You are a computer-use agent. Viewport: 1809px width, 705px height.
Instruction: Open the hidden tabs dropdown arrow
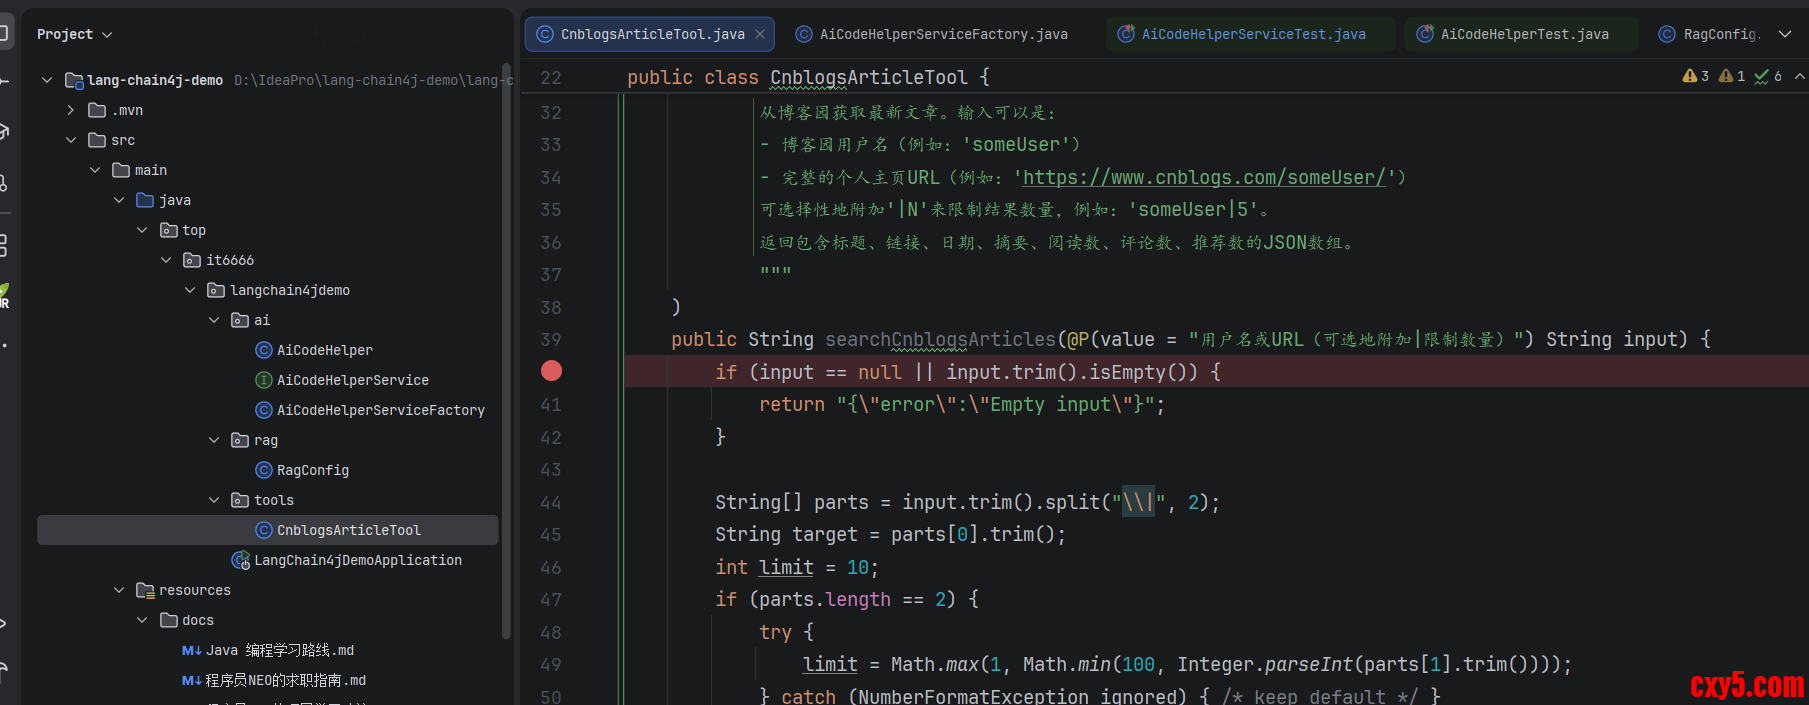1785,34
